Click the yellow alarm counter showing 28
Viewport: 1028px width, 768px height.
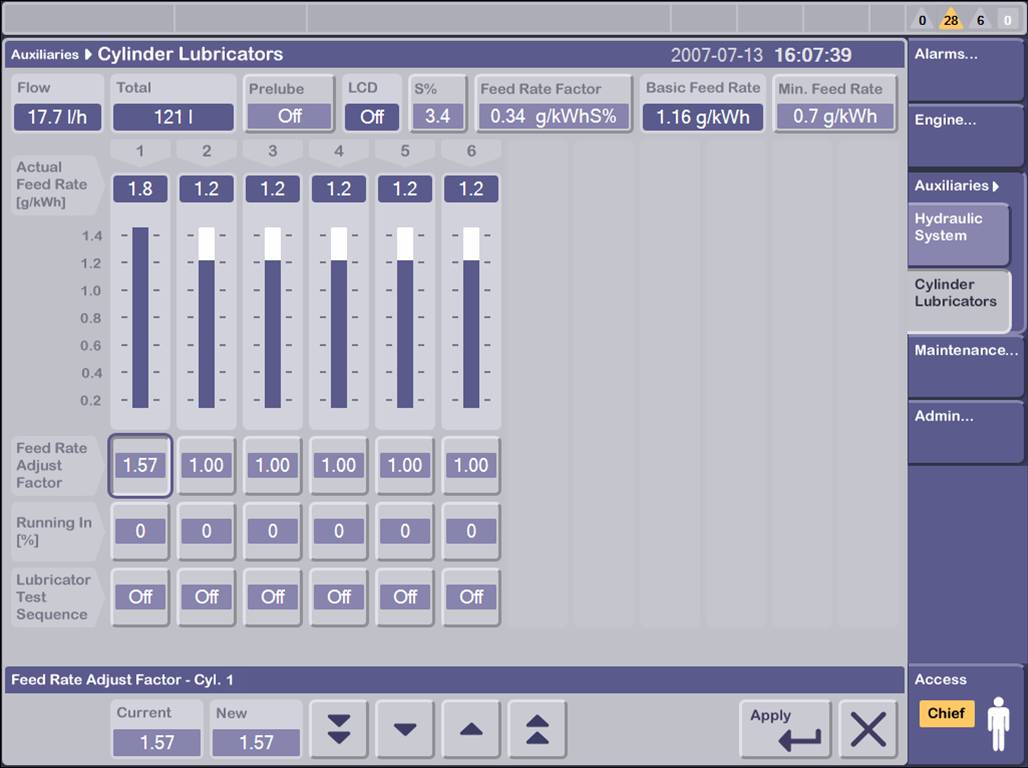(950, 19)
